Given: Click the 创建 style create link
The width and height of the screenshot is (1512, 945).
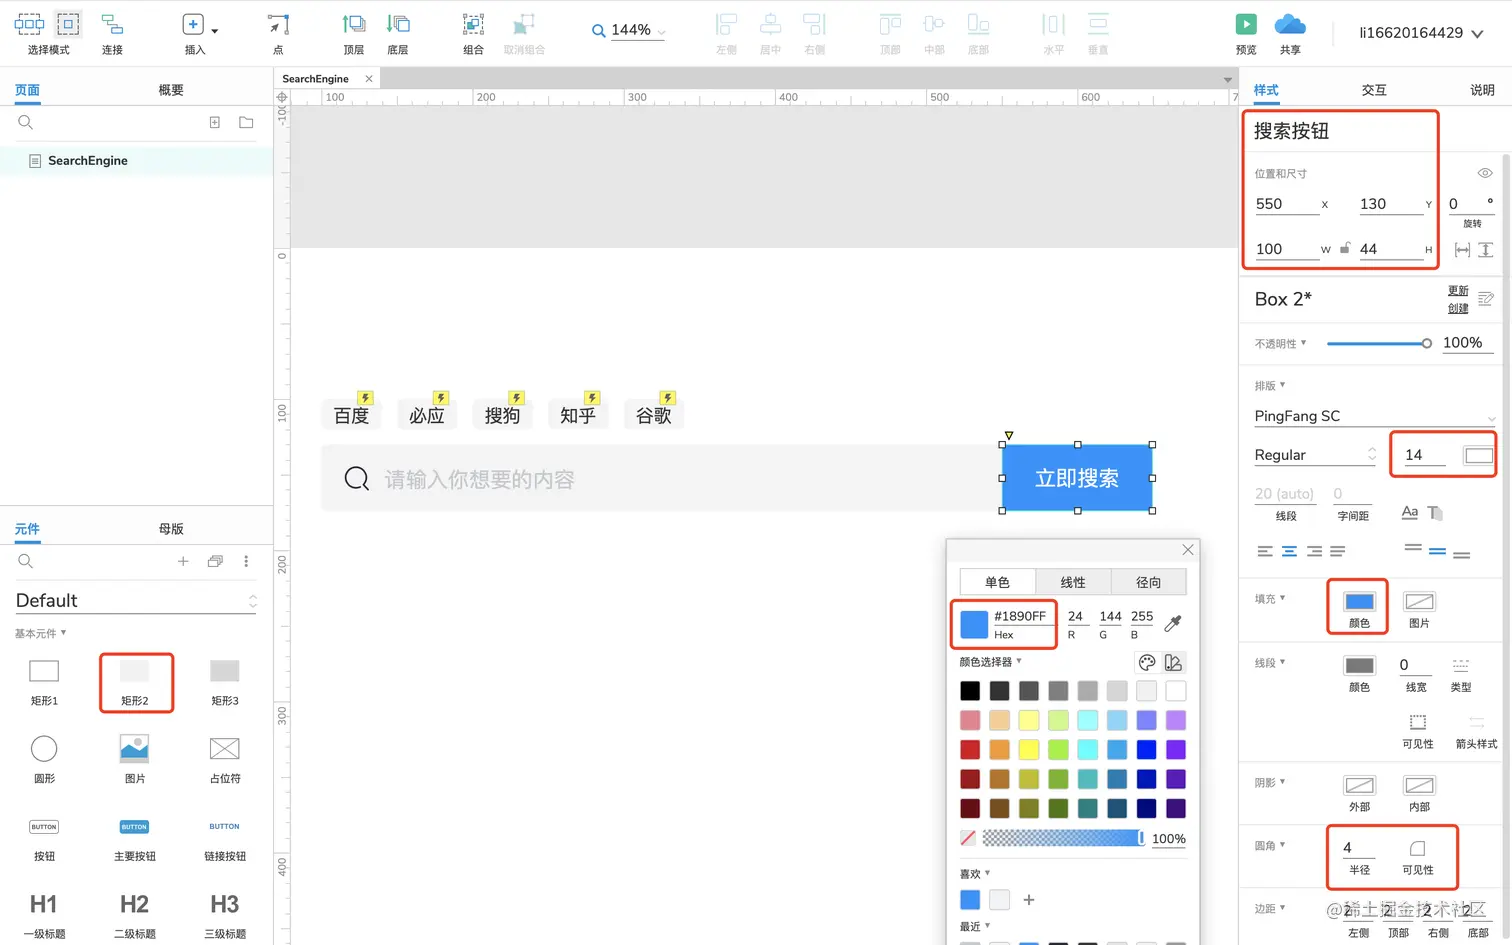Looking at the screenshot, I should pyautogui.click(x=1458, y=308).
